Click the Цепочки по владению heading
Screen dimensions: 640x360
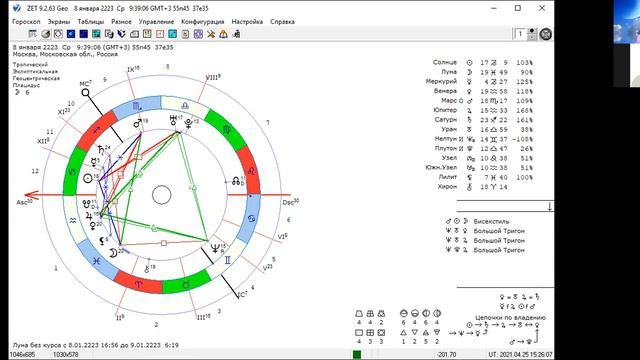click(x=510, y=318)
